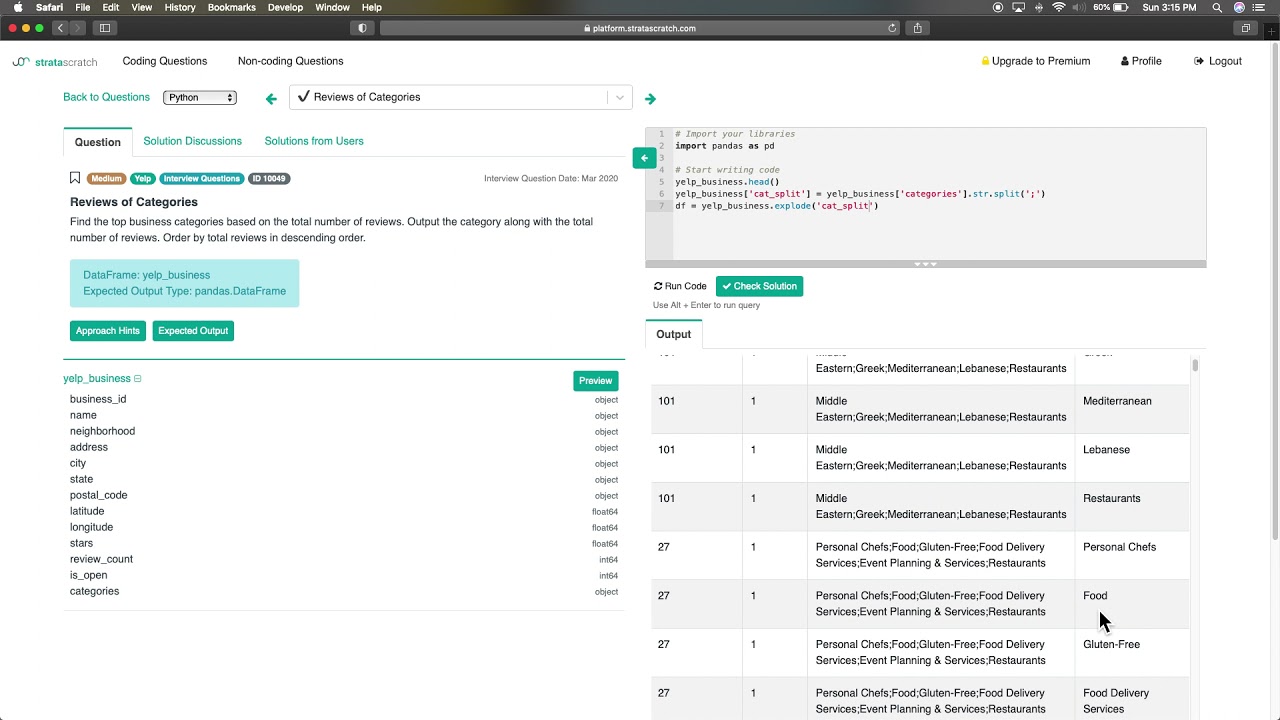The height and width of the screenshot is (720, 1280).
Task: Switch to Solution Discussions tab
Action: click(x=192, y=141)
